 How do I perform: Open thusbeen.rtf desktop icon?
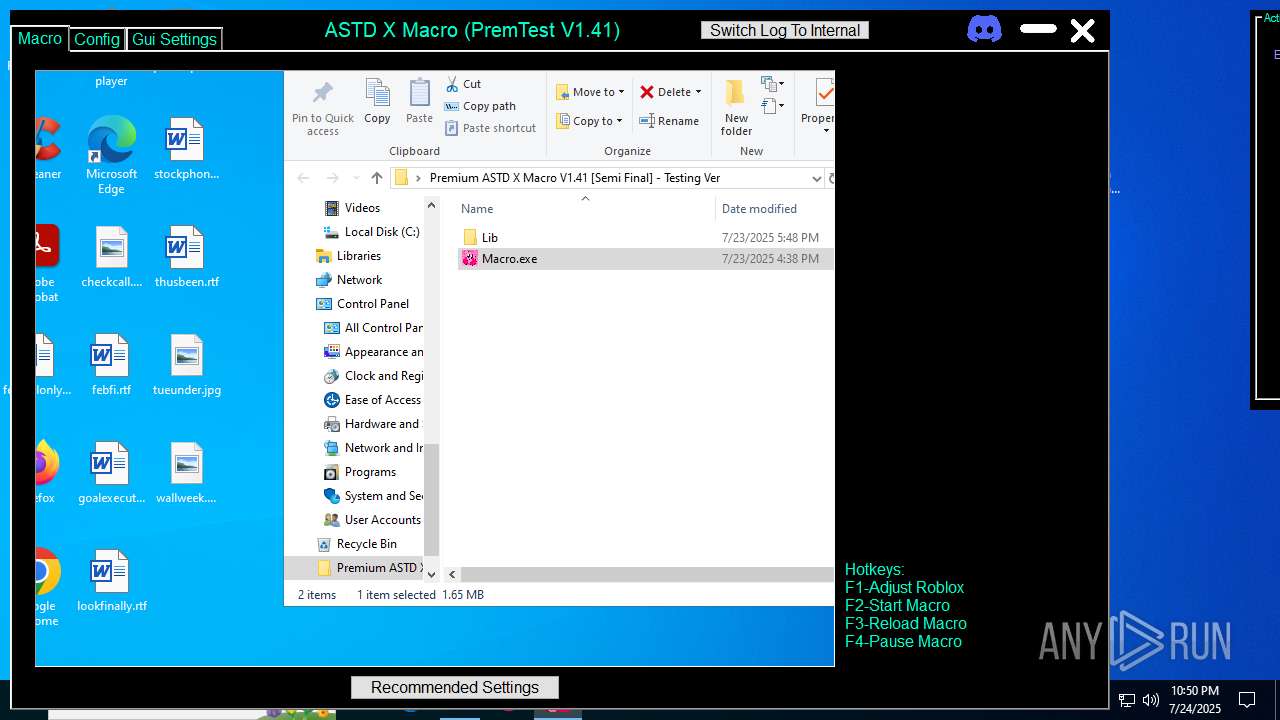click(186, 257)
